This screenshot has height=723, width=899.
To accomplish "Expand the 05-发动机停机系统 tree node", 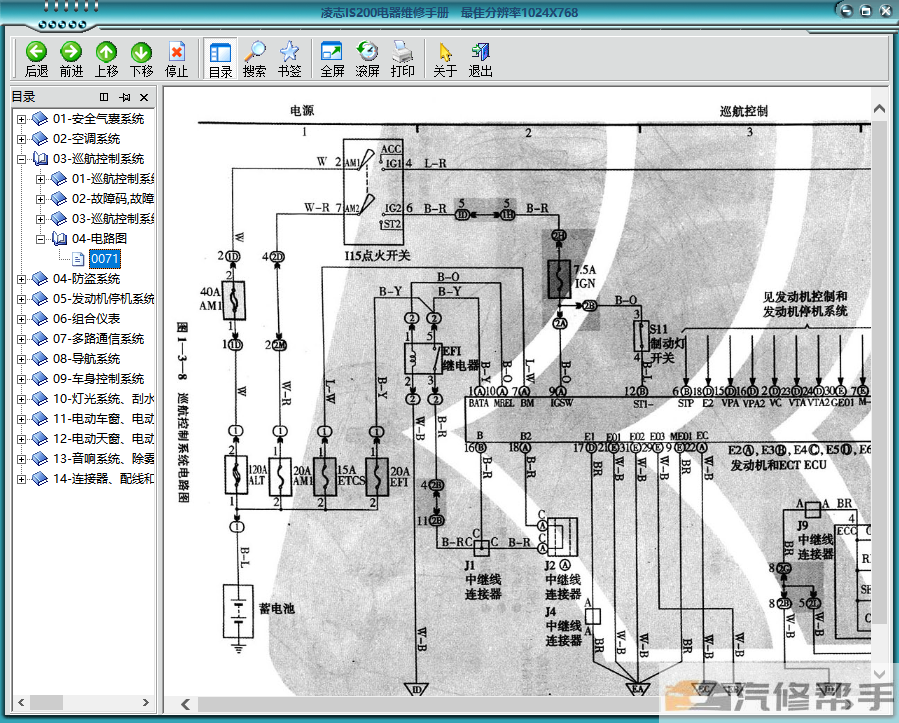I will click(21, 299).
